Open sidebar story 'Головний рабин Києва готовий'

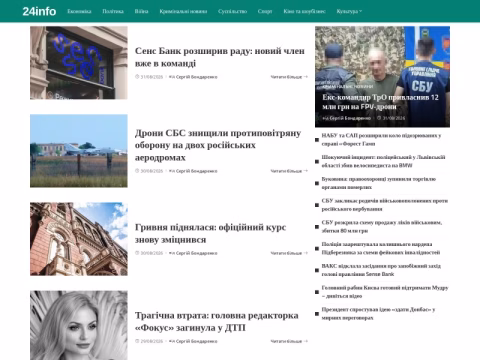coord(385,292)
